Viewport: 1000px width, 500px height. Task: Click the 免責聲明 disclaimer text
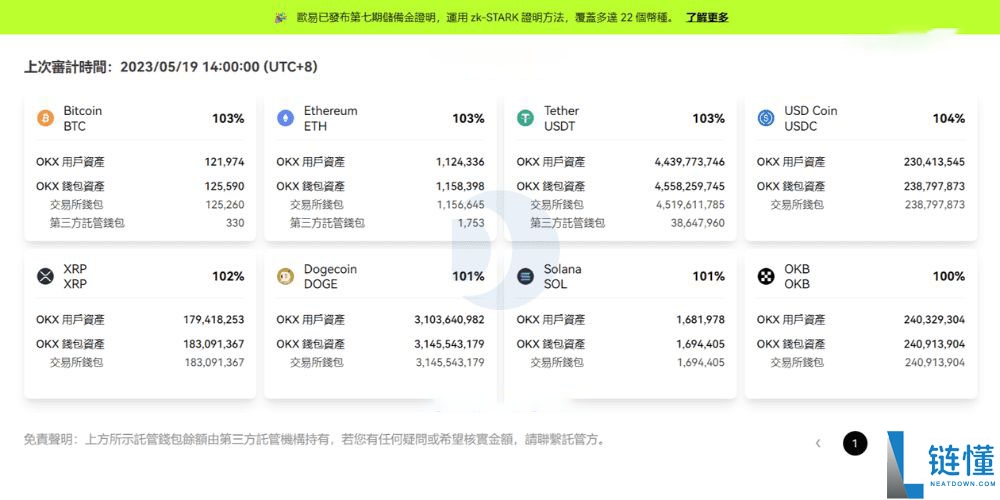point(314,439)
